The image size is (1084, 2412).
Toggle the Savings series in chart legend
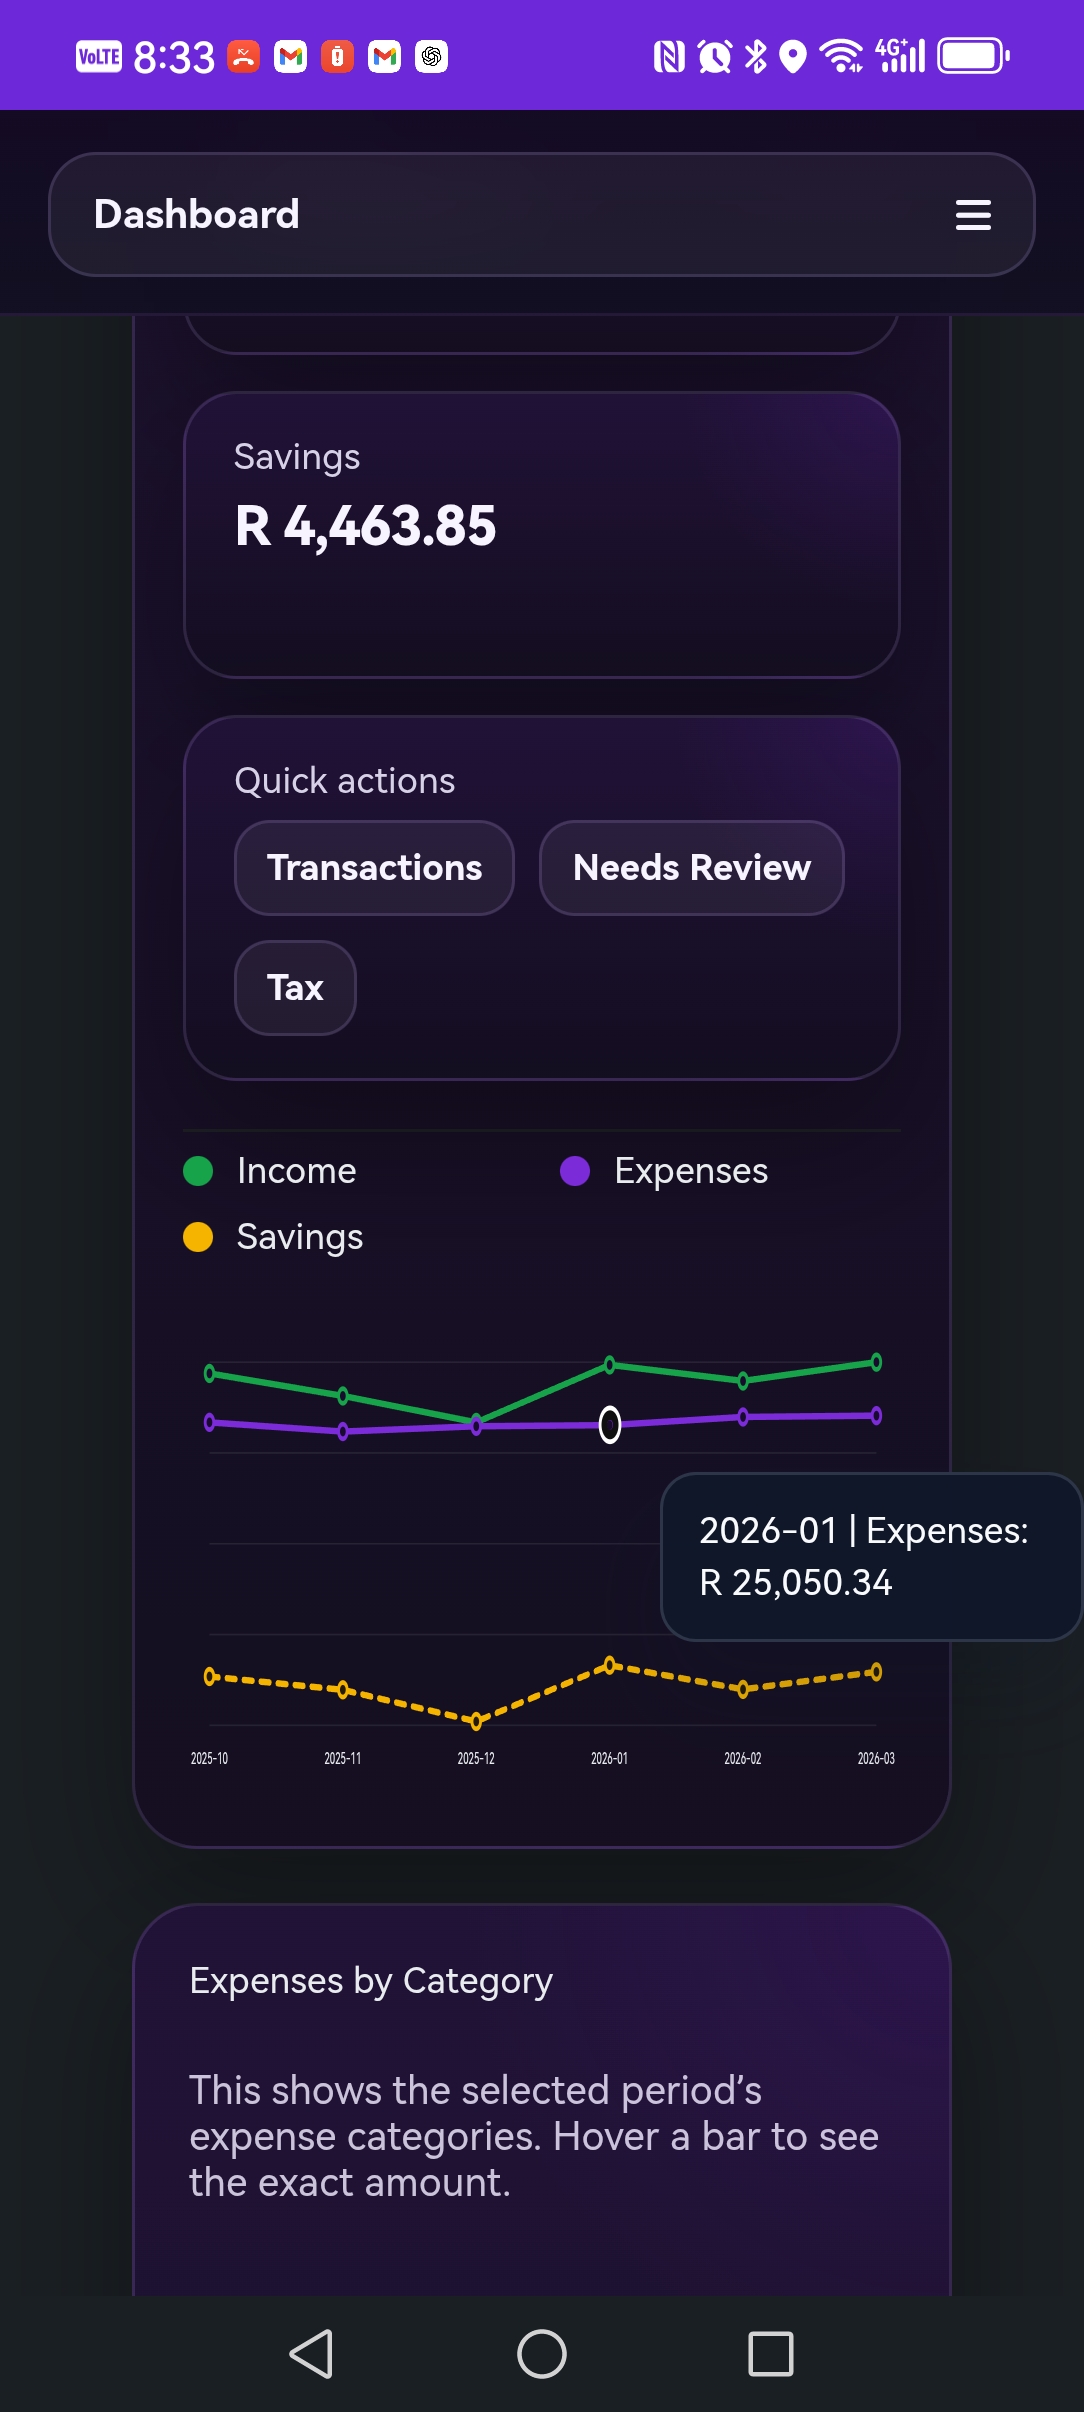[x=197, y=1237]
